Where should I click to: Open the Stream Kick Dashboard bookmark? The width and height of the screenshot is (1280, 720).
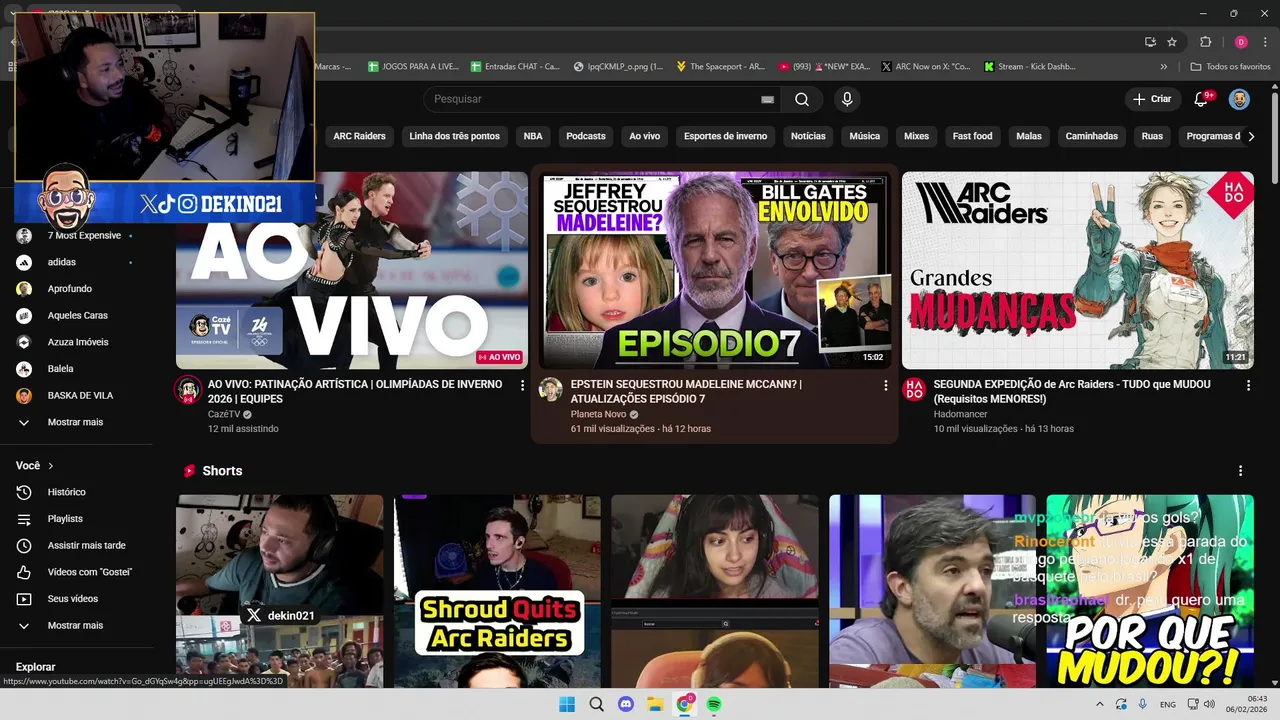(1030, 67)
